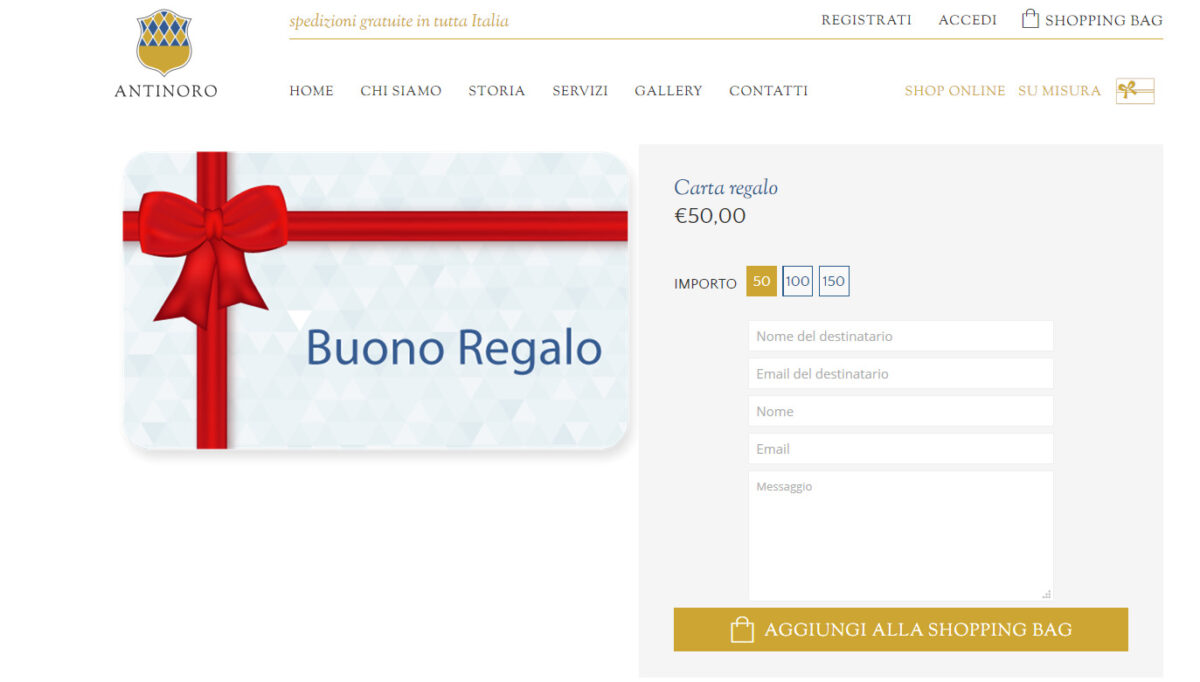Click the ACCEDI login link
The image size is (1200, 682).
pos(967,20)
